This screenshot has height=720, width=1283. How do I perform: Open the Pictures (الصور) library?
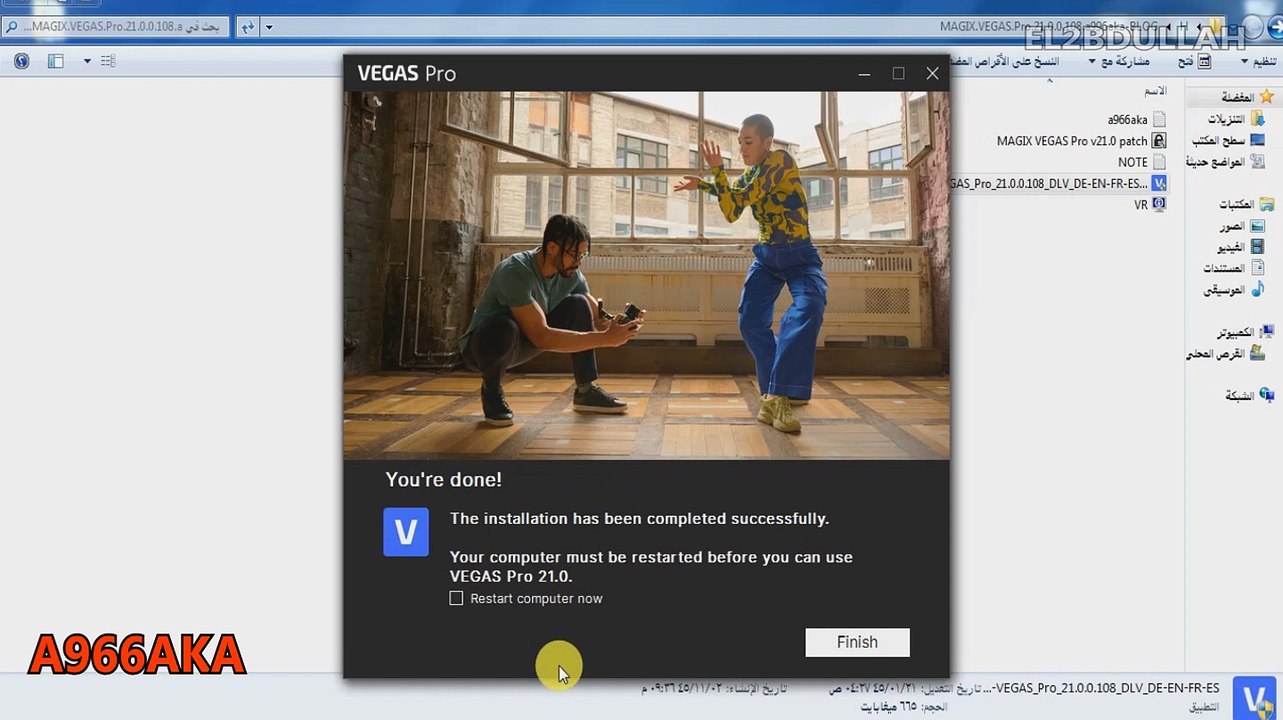click(x=1241, y=226)
